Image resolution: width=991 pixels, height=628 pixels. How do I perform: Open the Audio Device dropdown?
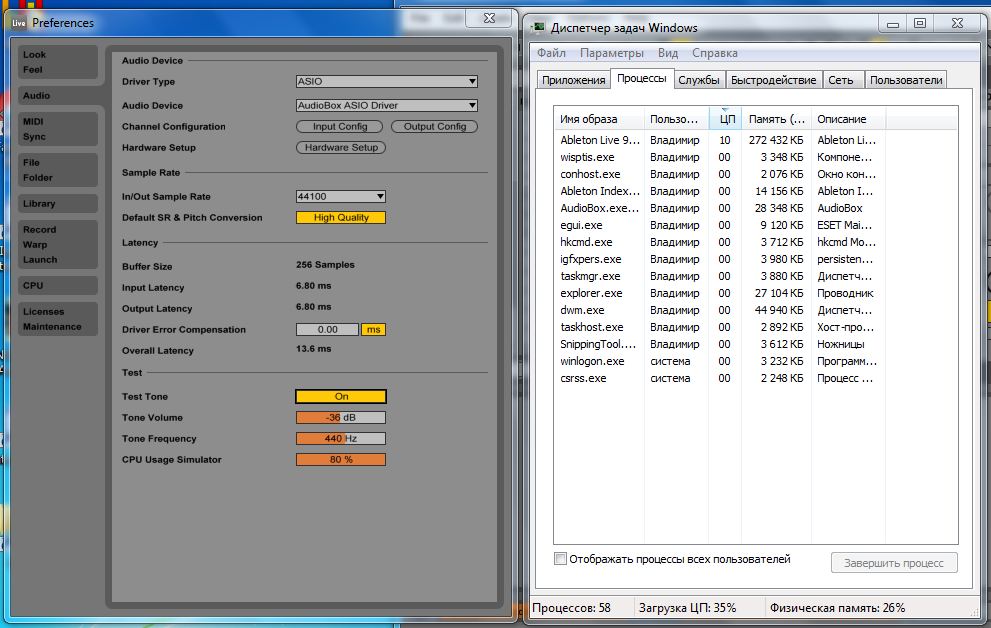[386, 106]
